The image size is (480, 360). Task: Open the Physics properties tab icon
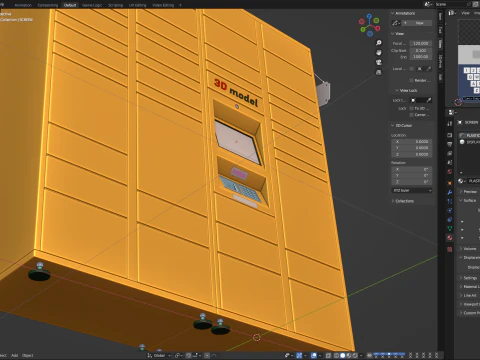450,210
